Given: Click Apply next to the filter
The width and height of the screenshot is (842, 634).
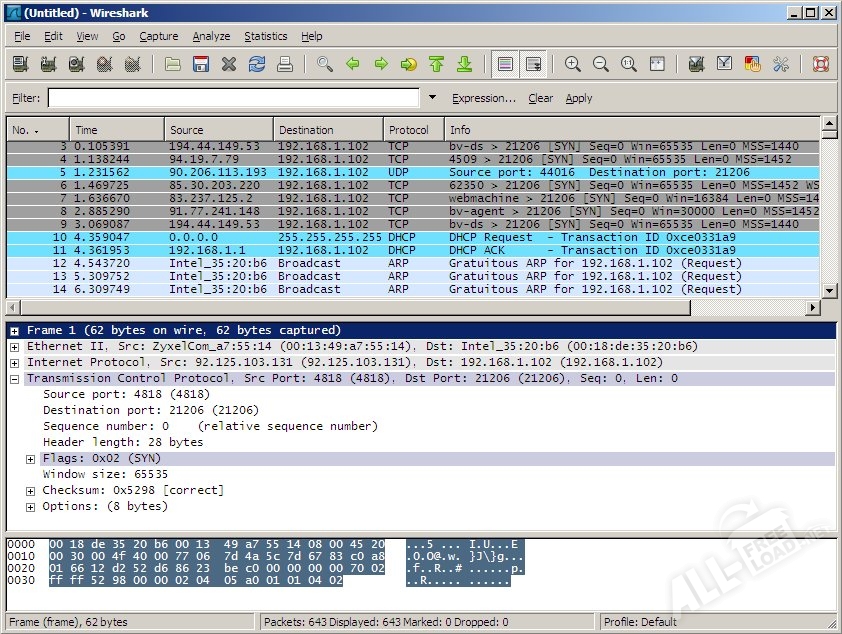Looking at the screenshot, I should click(579, 98).
